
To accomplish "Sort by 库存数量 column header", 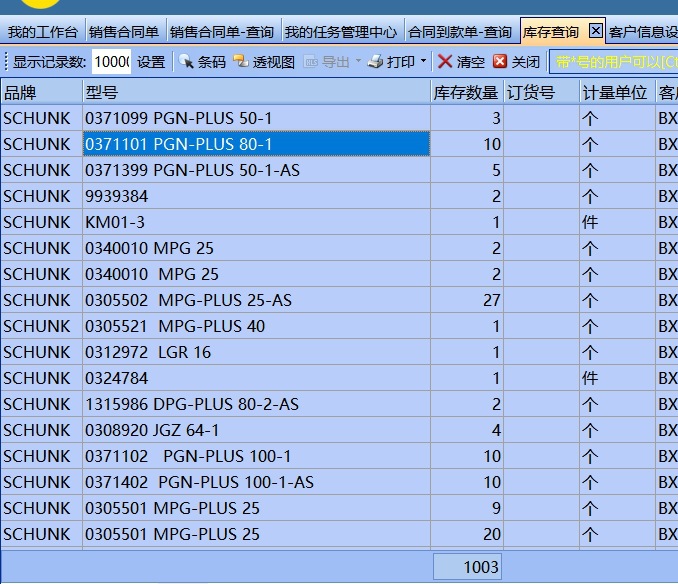I will (466, 92).
